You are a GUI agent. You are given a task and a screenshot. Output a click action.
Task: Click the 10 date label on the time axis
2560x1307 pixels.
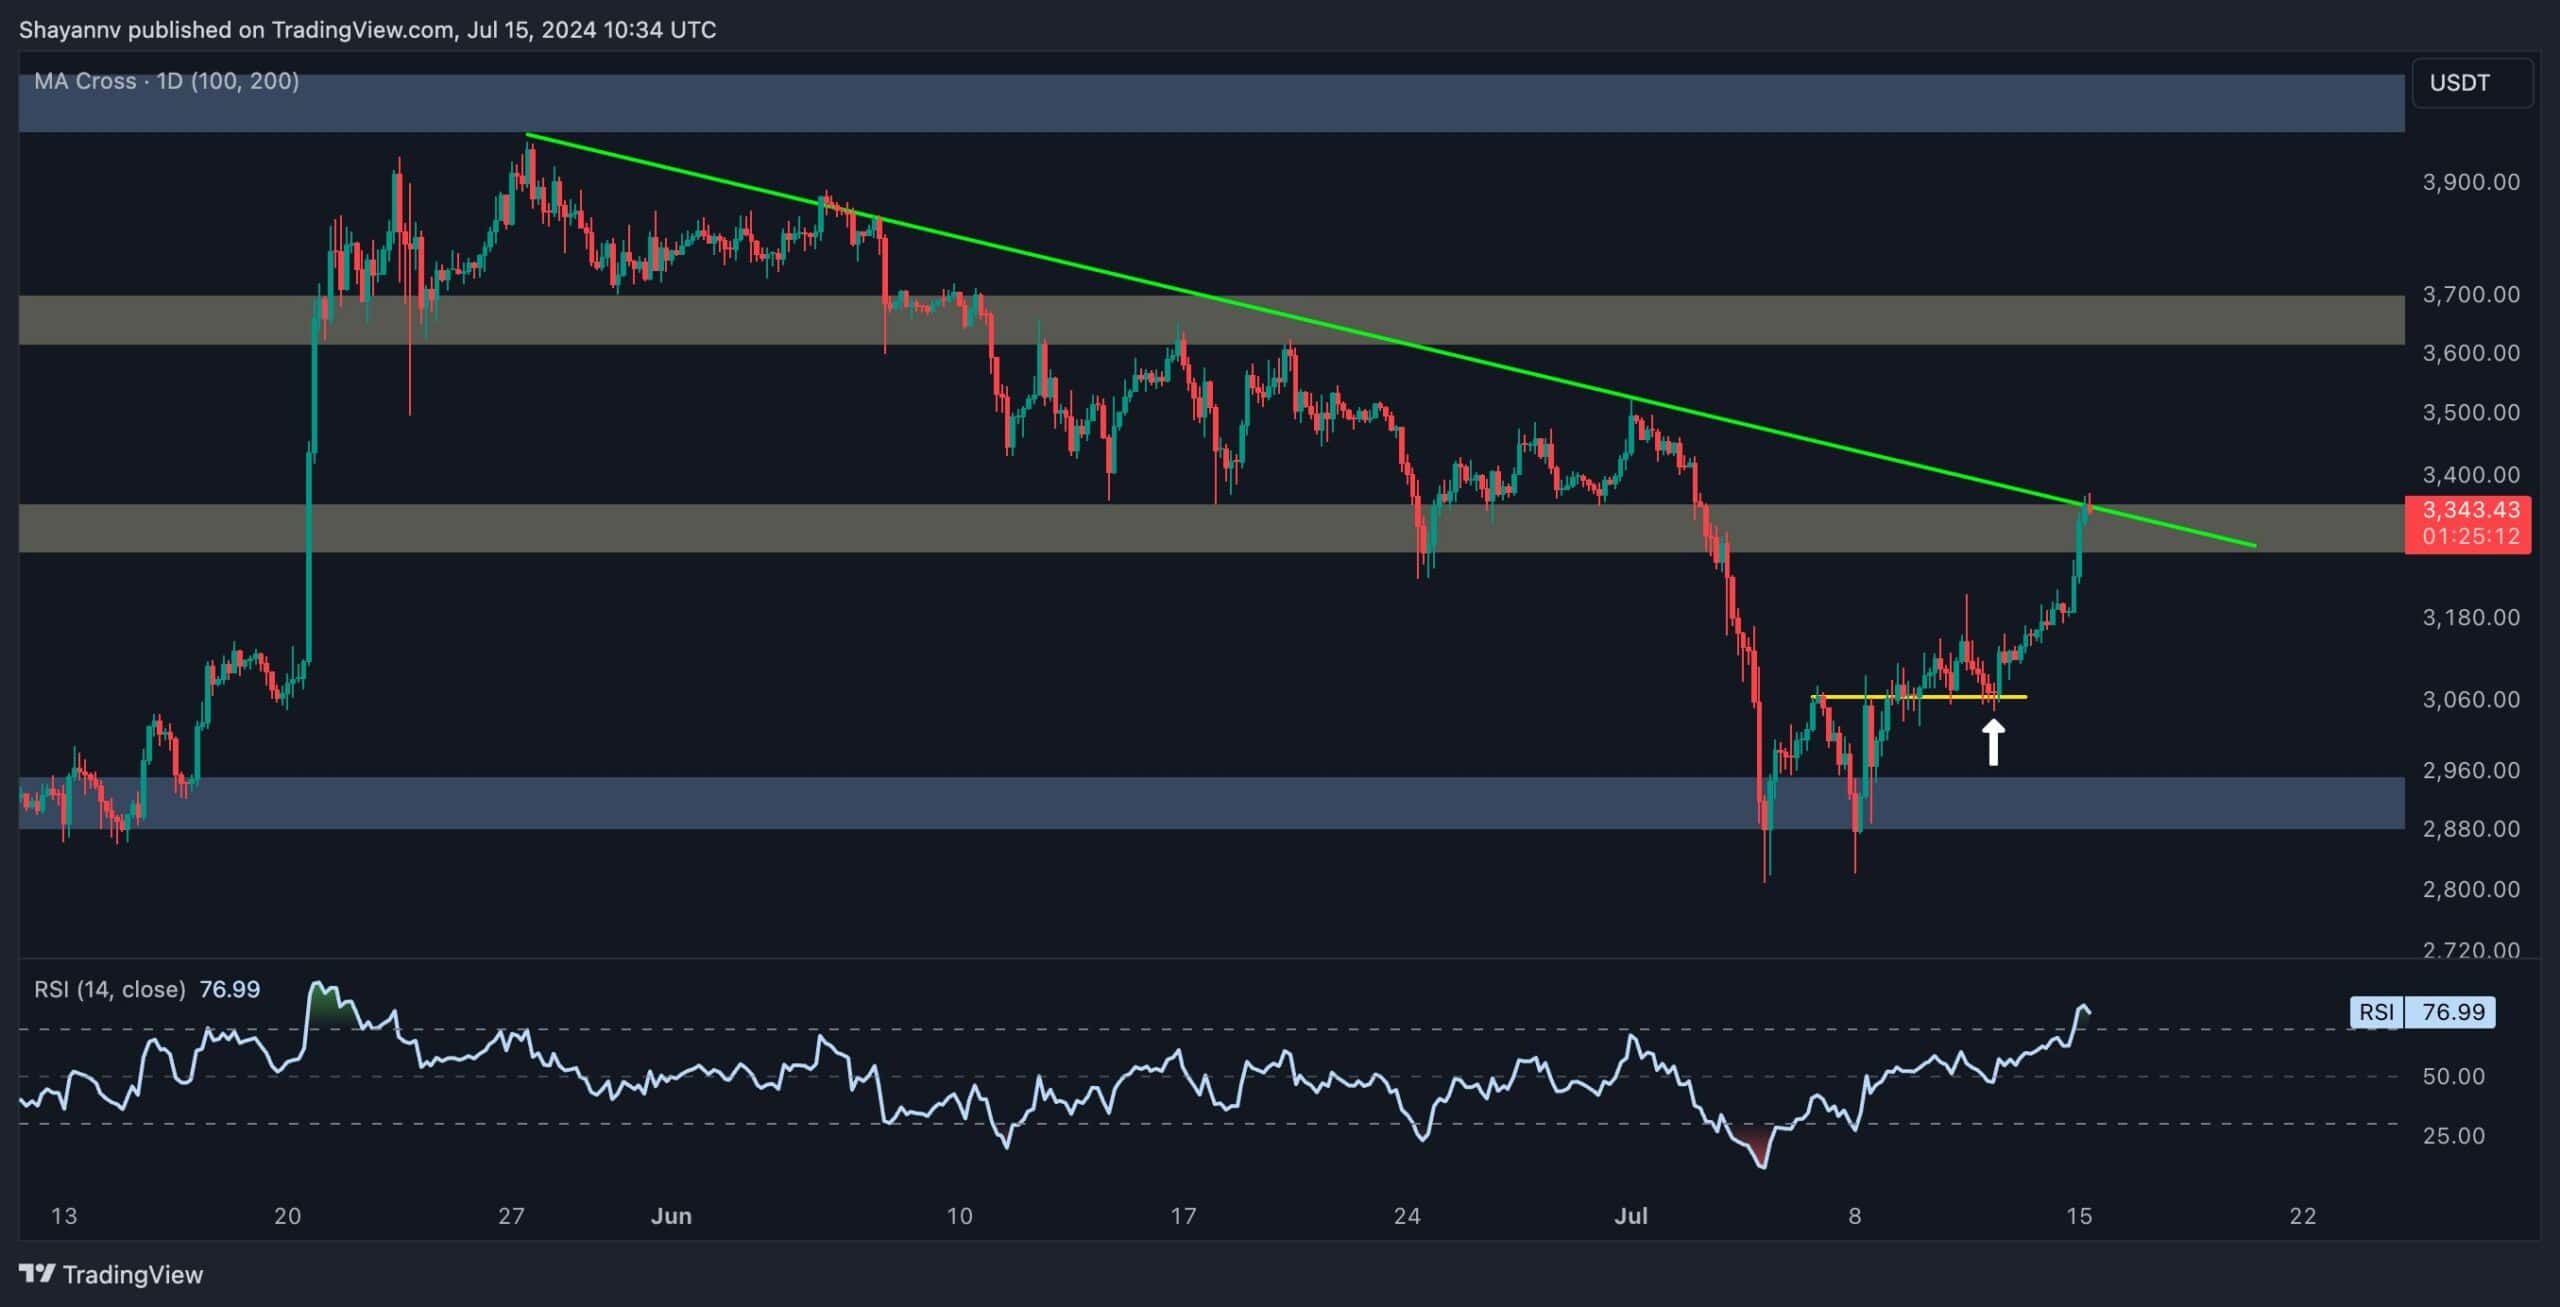coord(959,1216)
